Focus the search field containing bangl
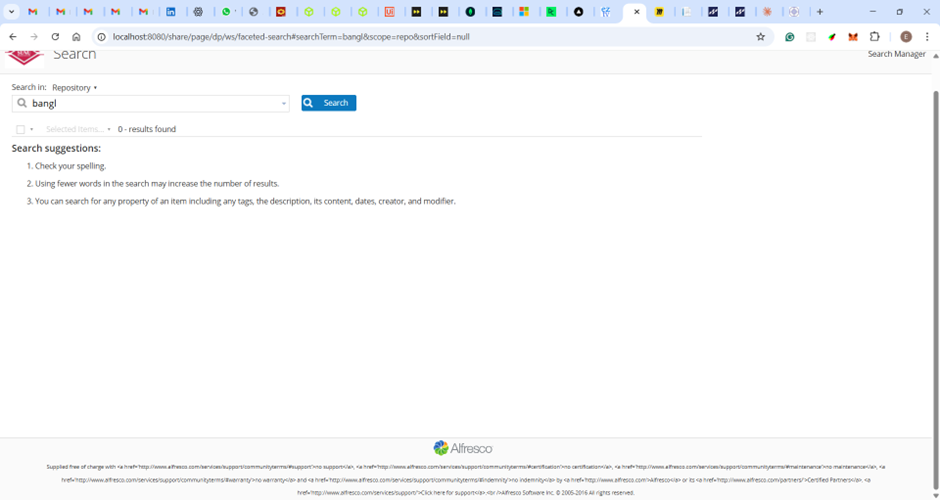The width and height of the screenshot is (940, 500). point(150,103)
